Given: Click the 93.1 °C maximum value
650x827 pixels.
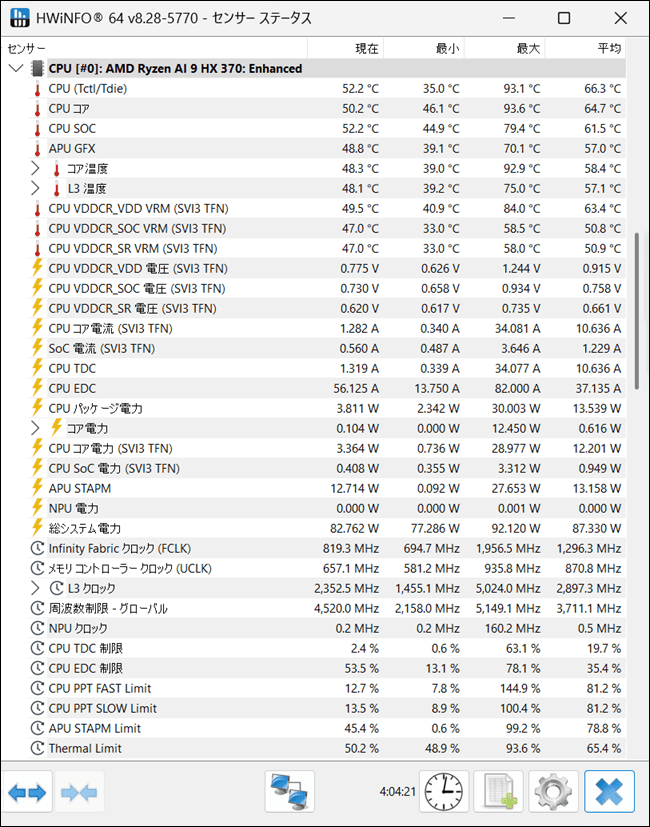Looking at the screenshot, I should (x=521, y=89).
